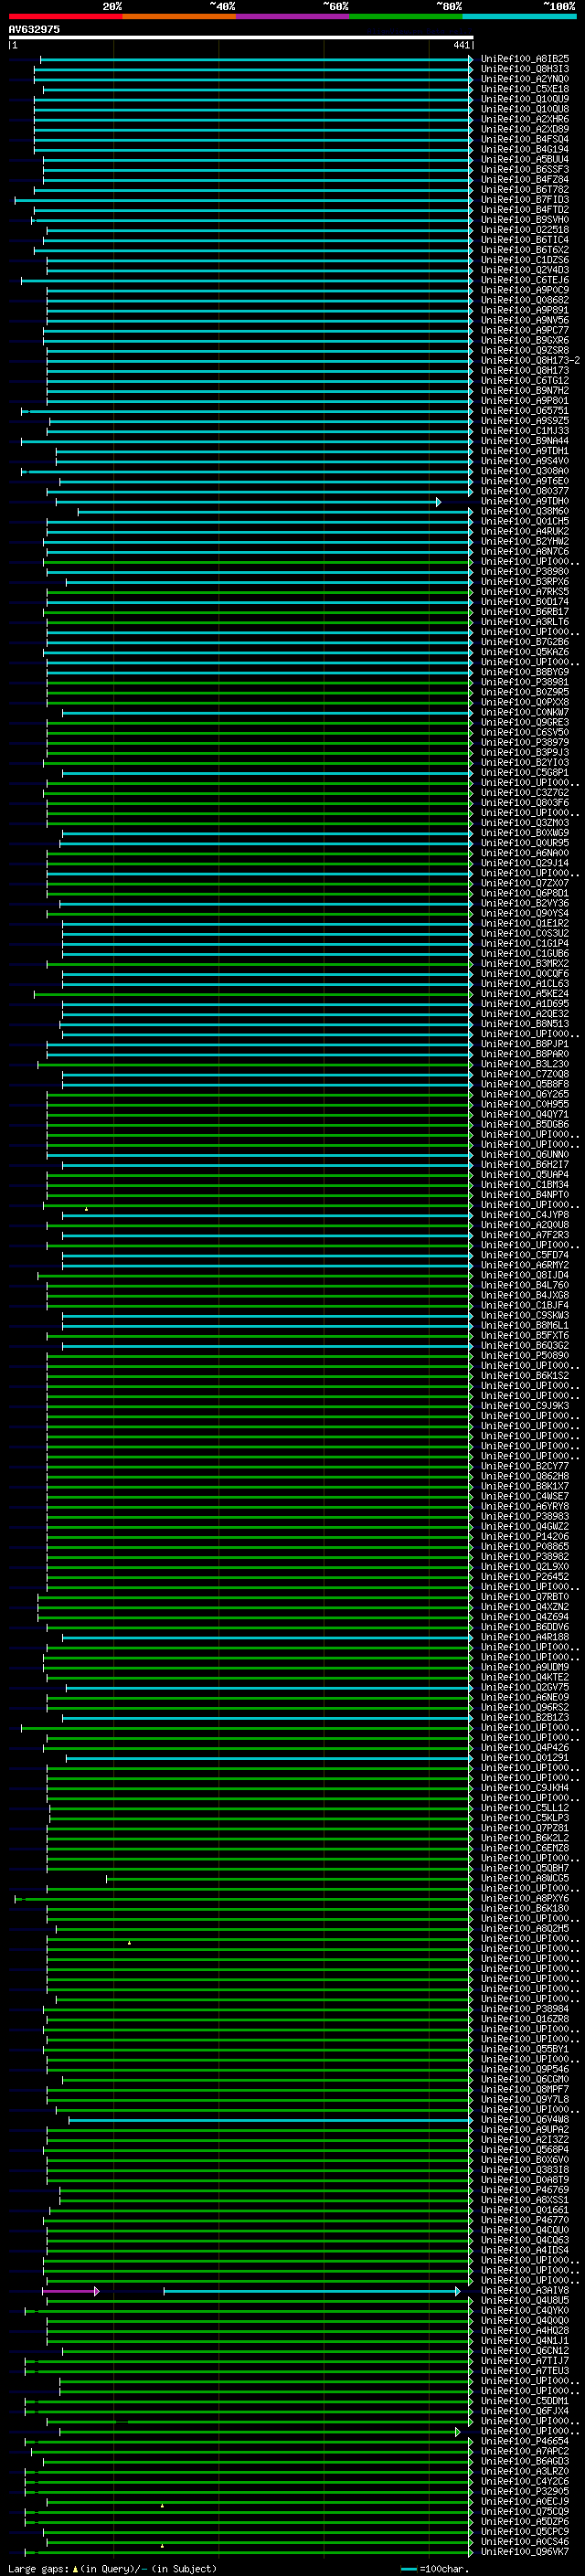Viewport: 585px width, 2576px height.
Task: Click the green ~80% identity legend bar
Action: click(x=406, y=16)
